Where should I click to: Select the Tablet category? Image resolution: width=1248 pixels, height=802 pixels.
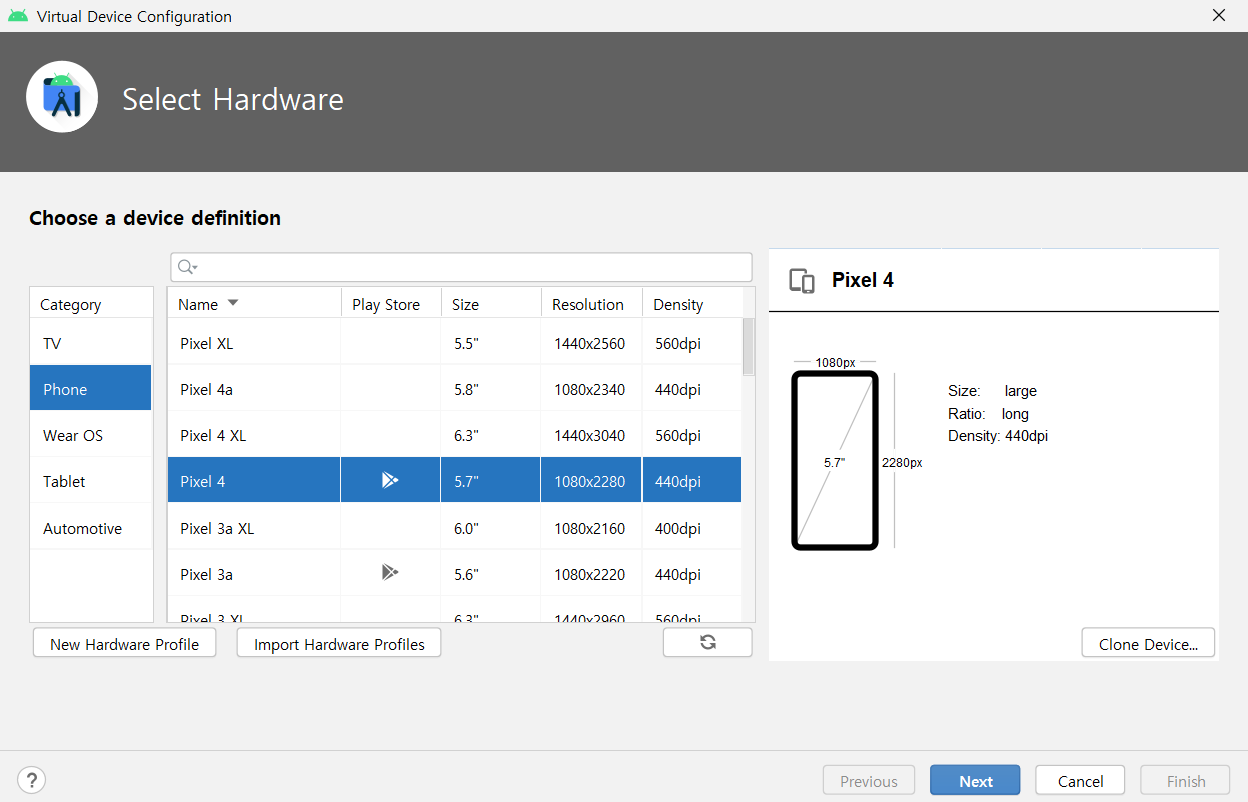(x=91, y=481)
